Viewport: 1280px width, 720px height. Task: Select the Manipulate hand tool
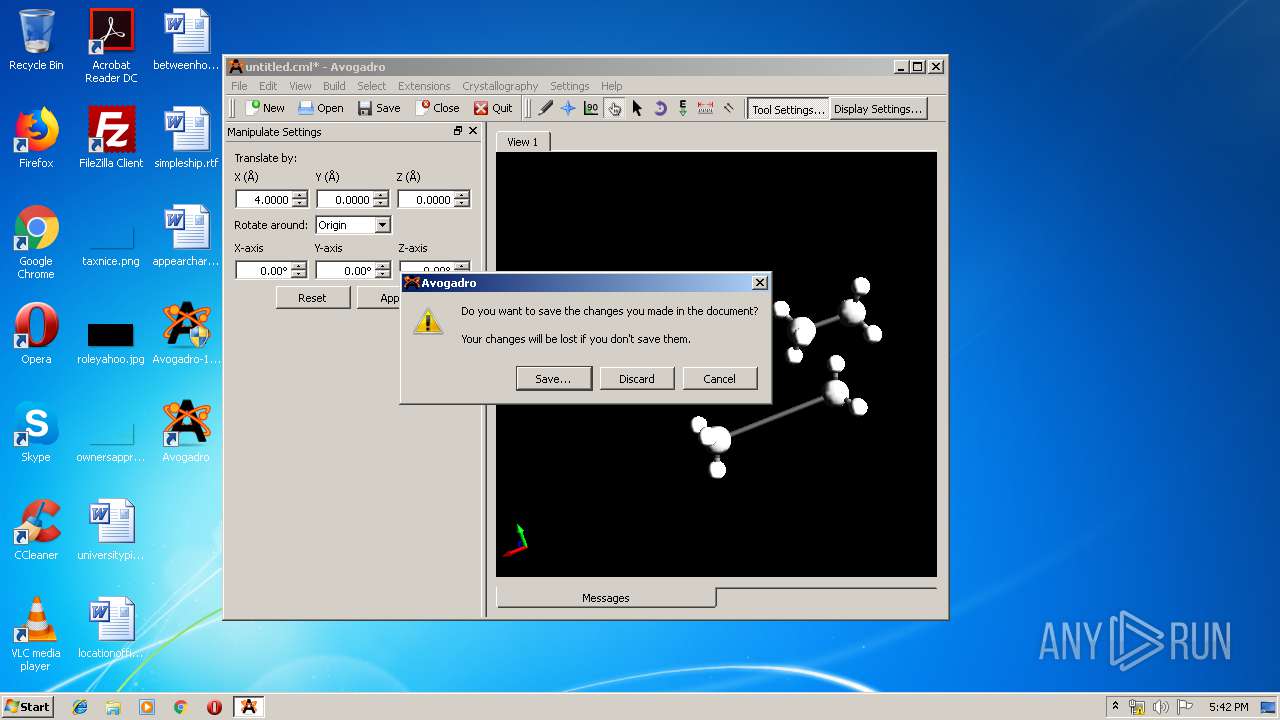pyautogui.click(x=614, y=108)
